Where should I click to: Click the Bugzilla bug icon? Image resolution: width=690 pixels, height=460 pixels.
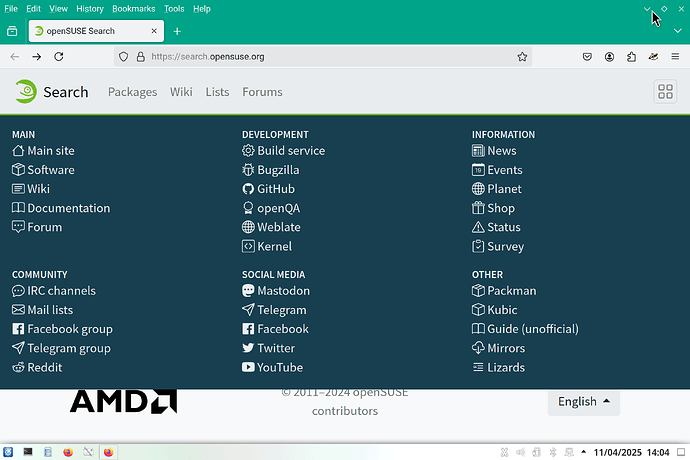coord(248,170)
